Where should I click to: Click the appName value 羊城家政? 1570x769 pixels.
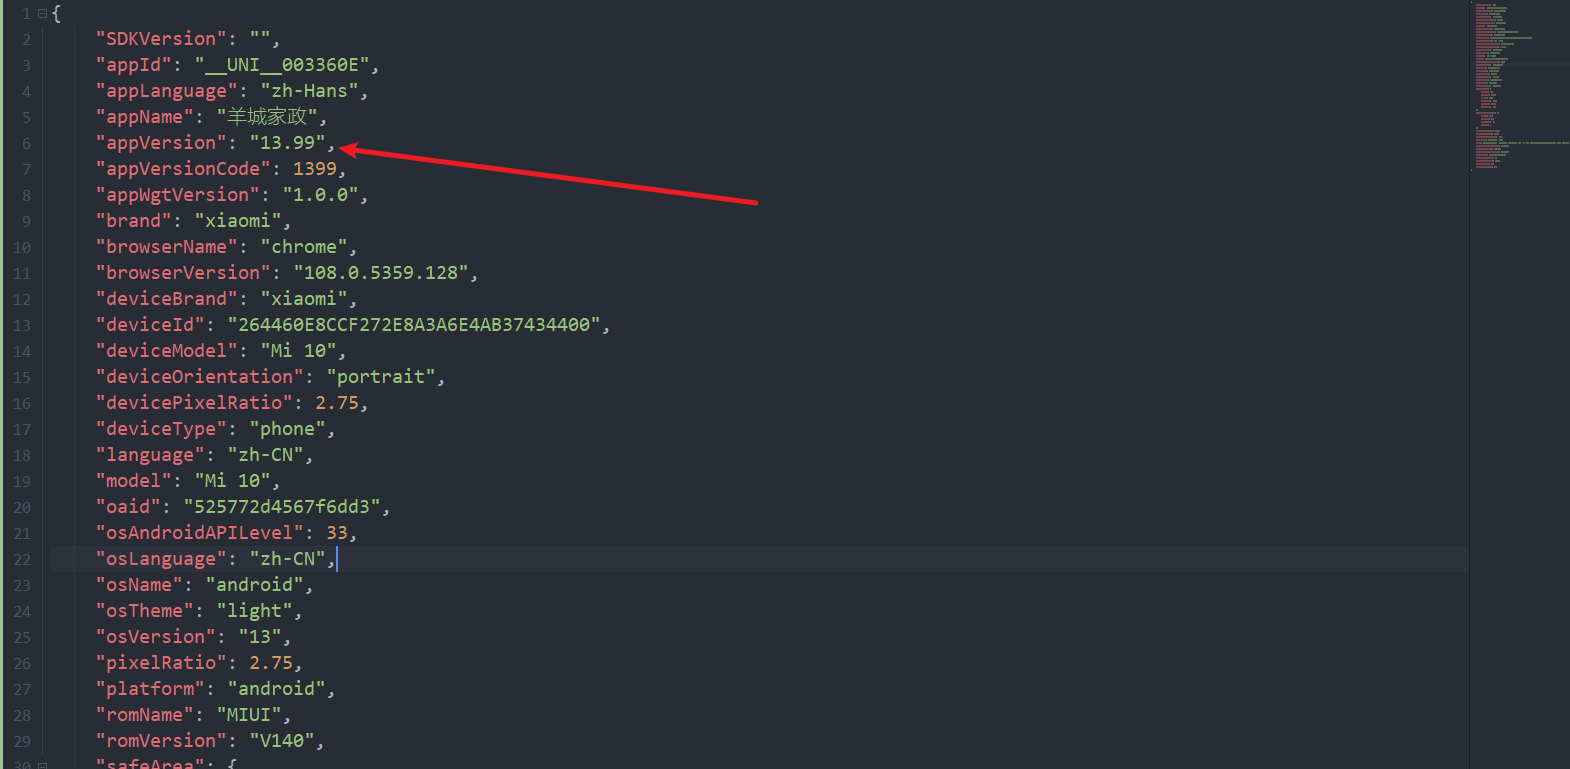tap(267, 117)
